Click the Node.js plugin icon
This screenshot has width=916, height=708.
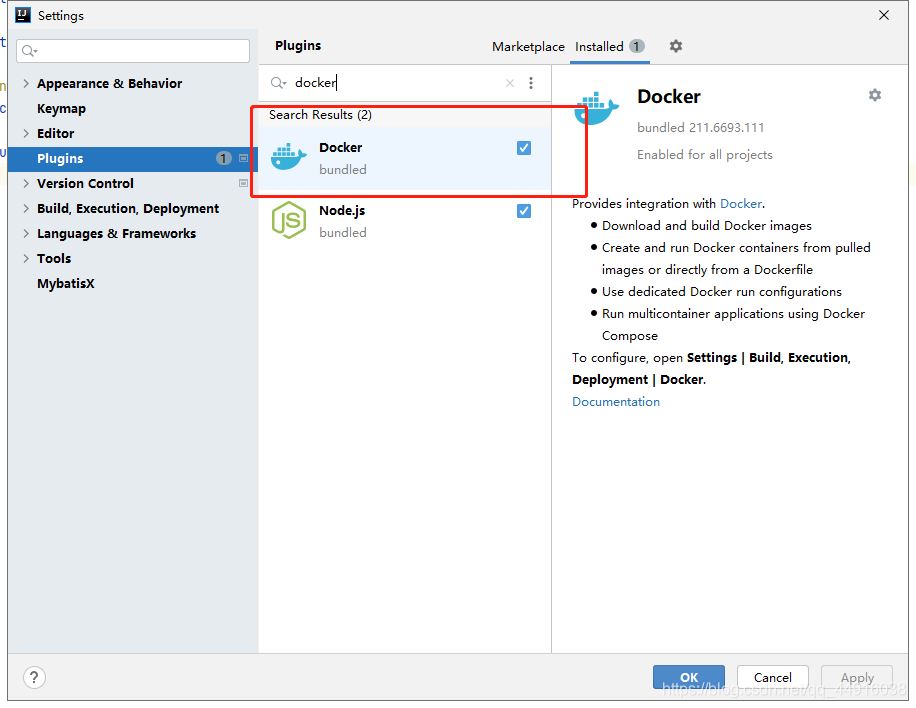[288, 220]
